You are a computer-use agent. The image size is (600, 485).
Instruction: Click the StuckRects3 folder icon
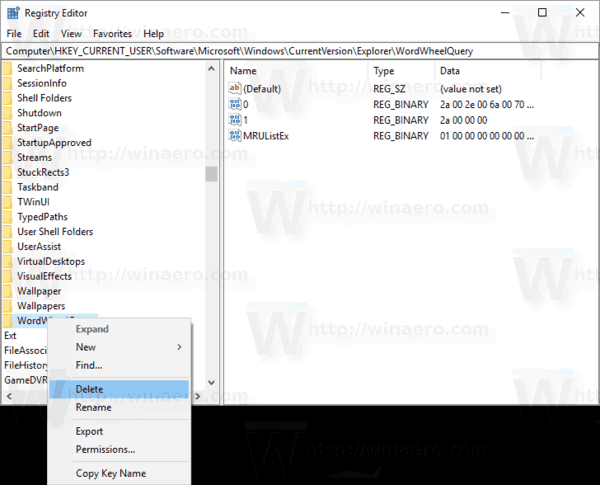tap(8, 173)
